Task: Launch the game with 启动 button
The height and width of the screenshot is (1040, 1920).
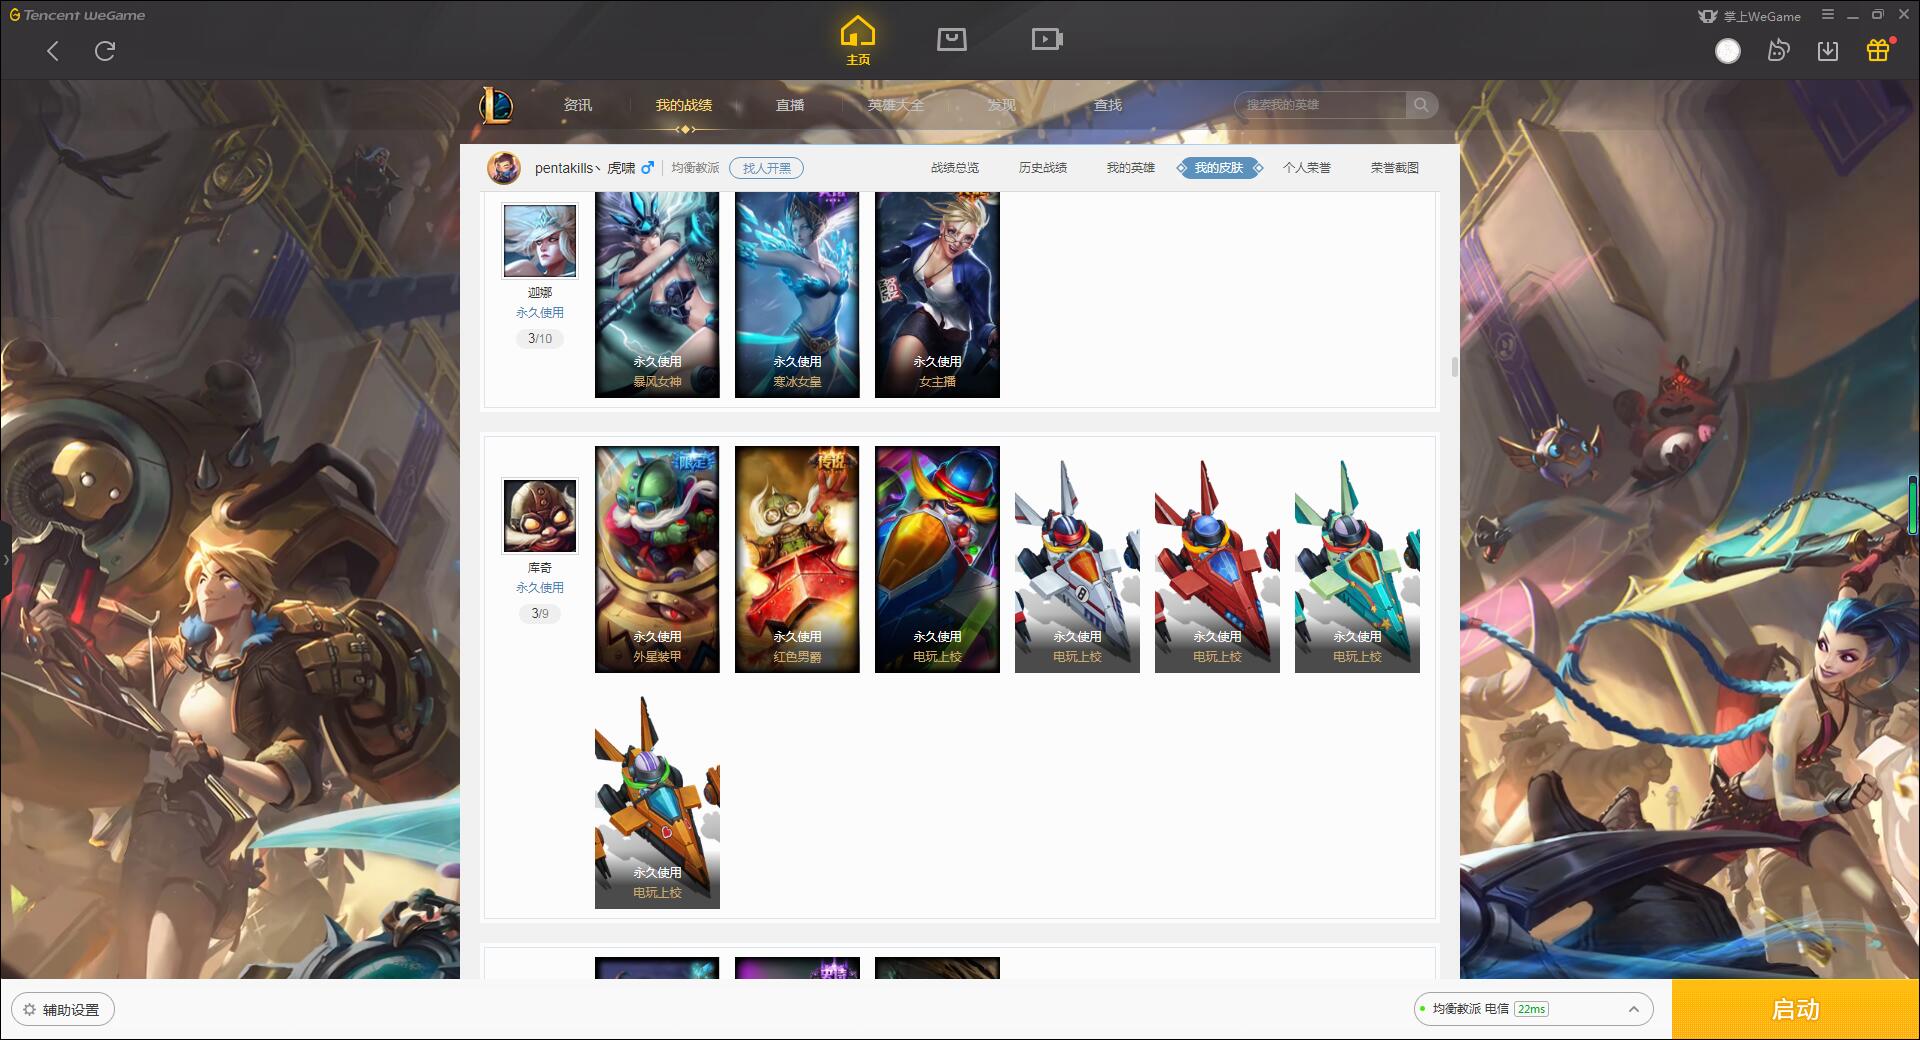Action: (x=1795, y=1009)
